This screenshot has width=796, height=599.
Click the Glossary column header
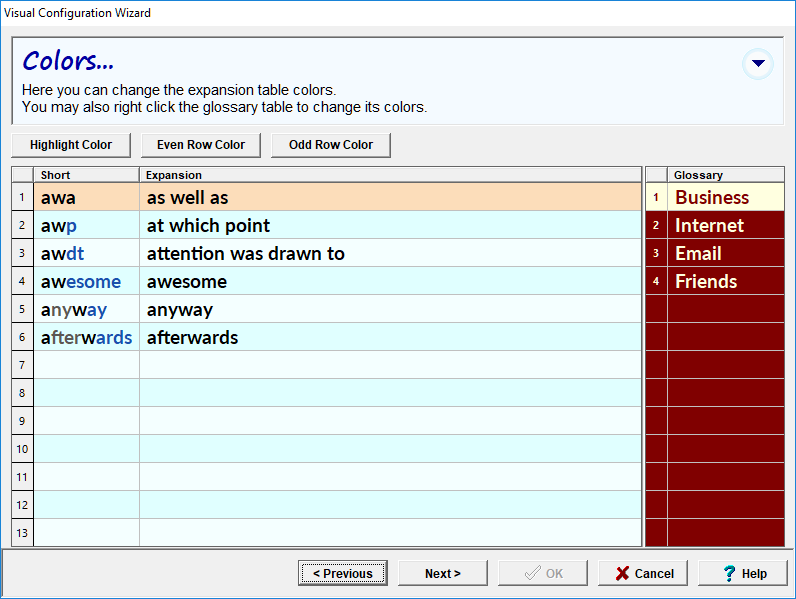tap(725, 175)
